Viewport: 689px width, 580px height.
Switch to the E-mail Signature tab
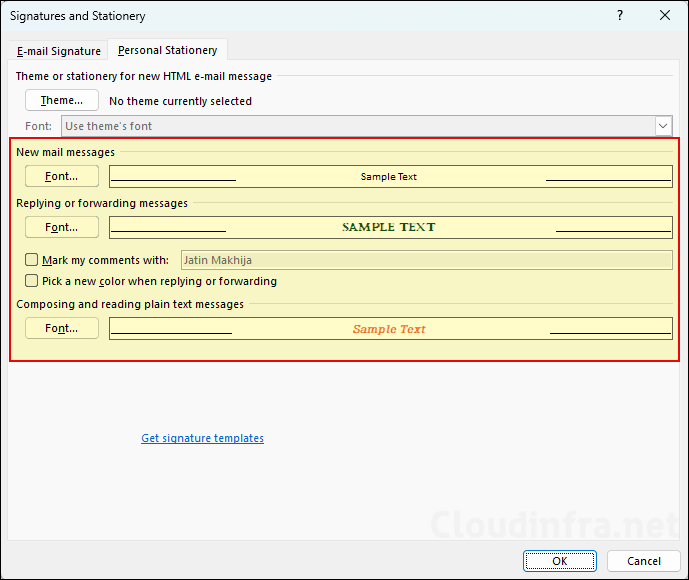[59, 51]
